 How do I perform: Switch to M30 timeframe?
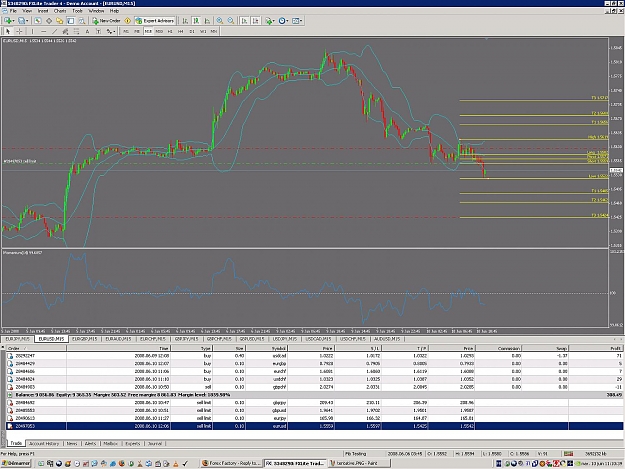(x=159, y=31)
